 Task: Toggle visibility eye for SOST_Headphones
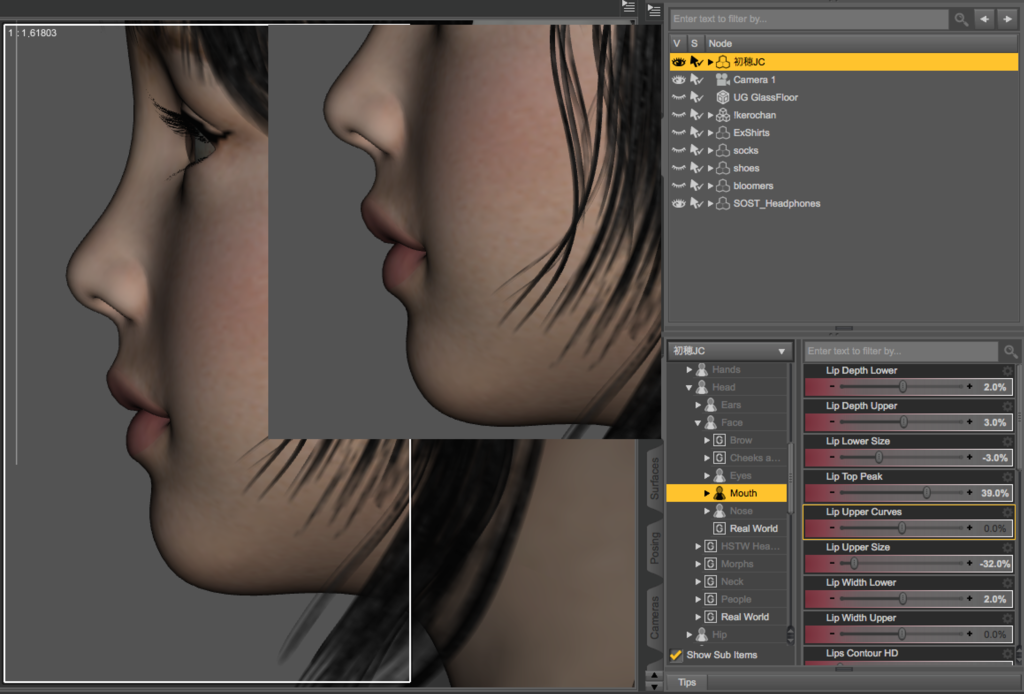(x=679, y=204)
